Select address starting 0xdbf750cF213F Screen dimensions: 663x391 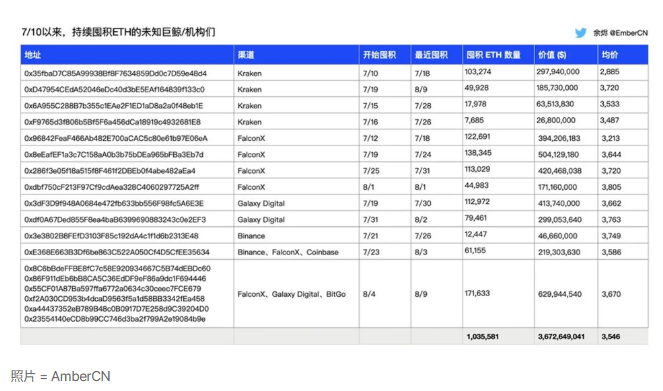pos(112,187)
